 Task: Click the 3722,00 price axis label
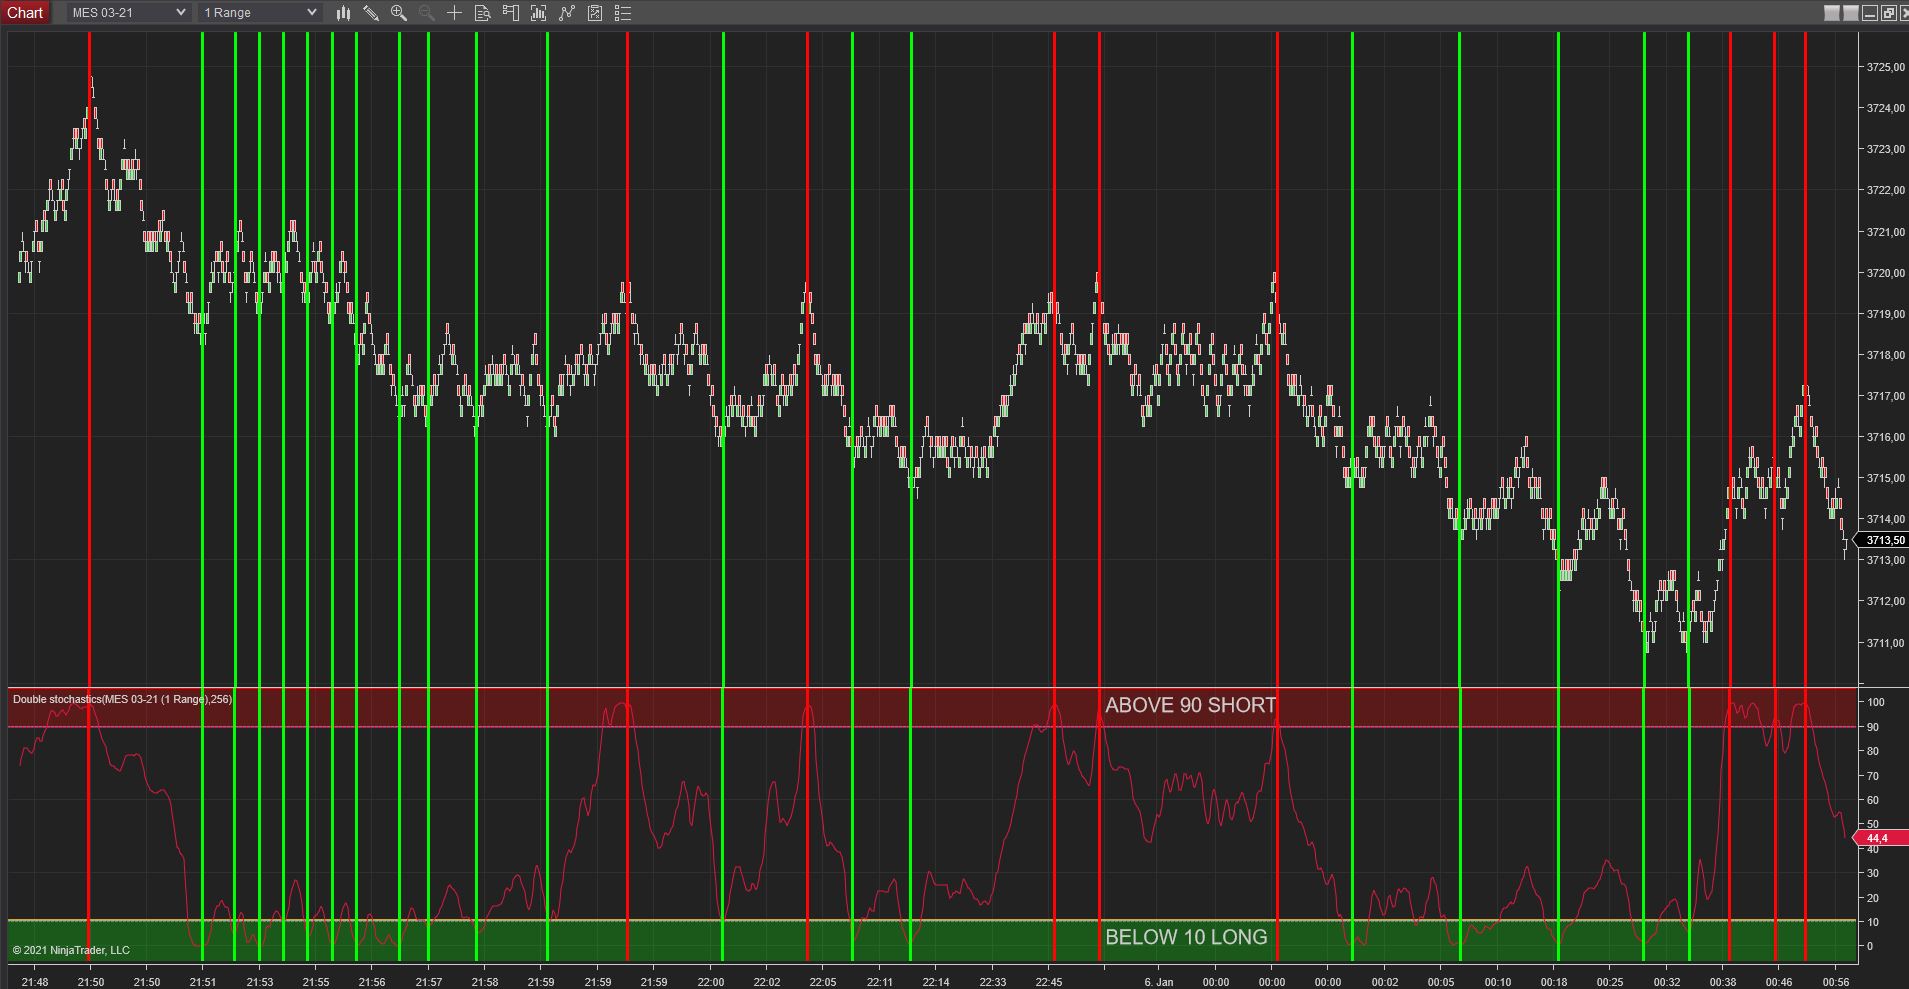coord(1885,190)
